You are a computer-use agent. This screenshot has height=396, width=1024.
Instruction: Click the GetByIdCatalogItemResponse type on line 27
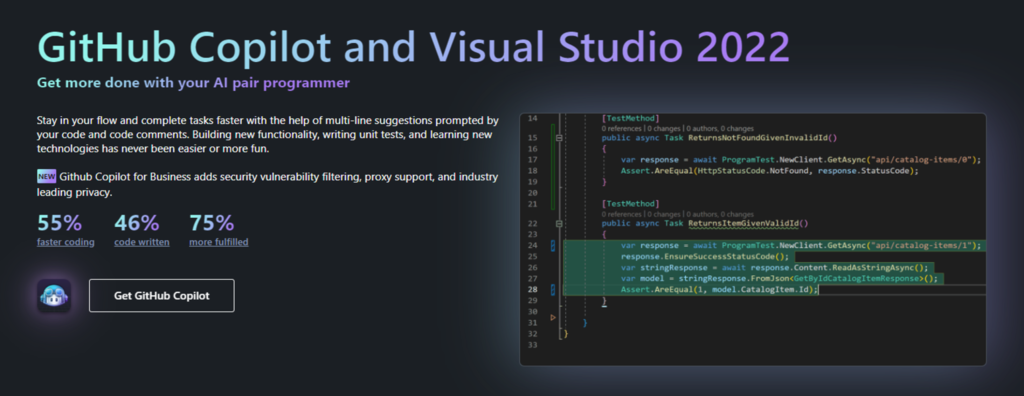pos(856,278)
